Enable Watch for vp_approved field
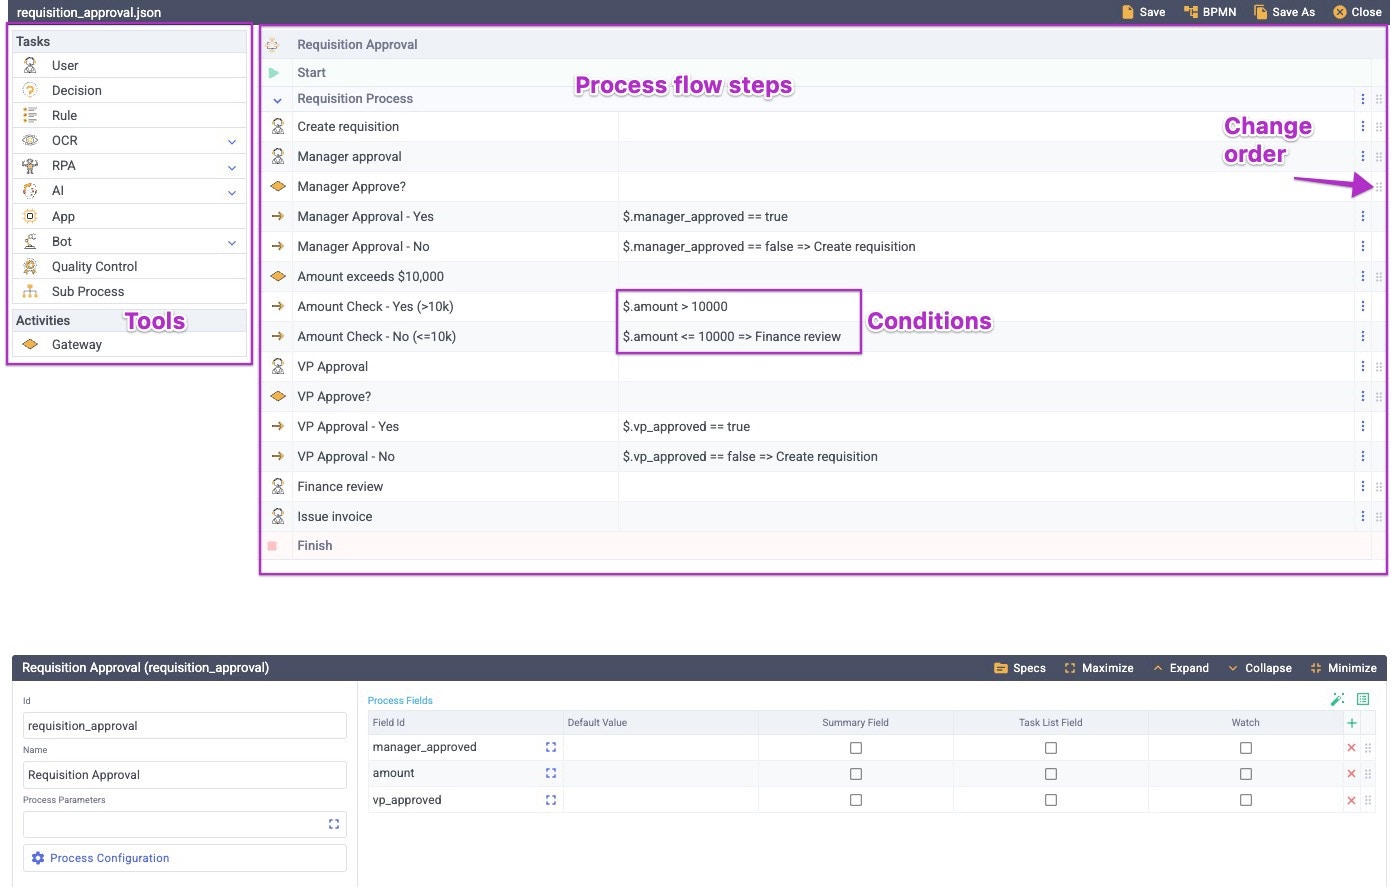Screen dimensions: 1394x887 click(1245, 800)
